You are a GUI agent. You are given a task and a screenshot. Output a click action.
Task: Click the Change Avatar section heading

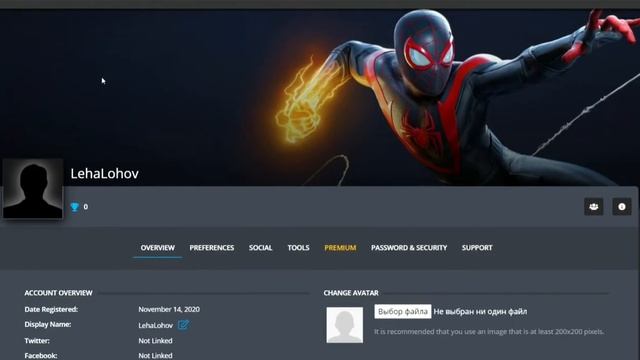351,293
